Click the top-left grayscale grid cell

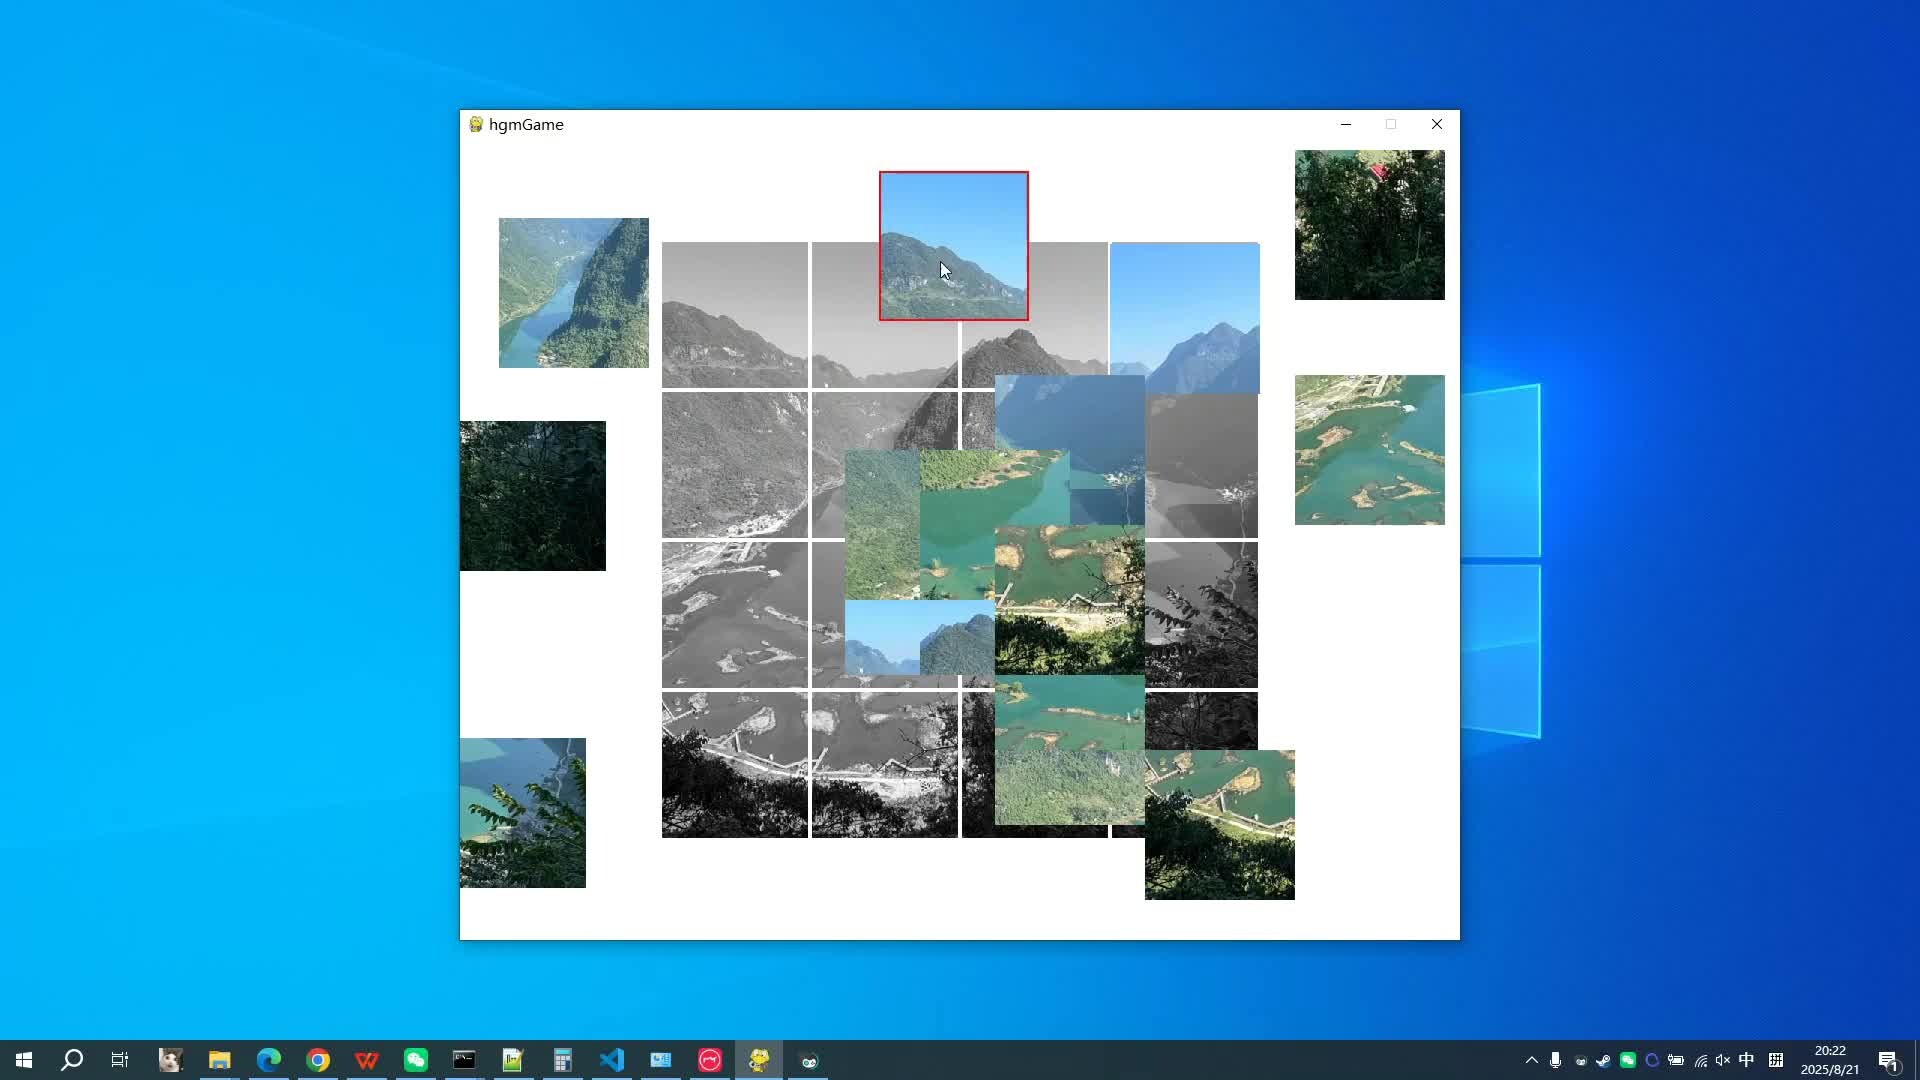(x=734, y=315)
